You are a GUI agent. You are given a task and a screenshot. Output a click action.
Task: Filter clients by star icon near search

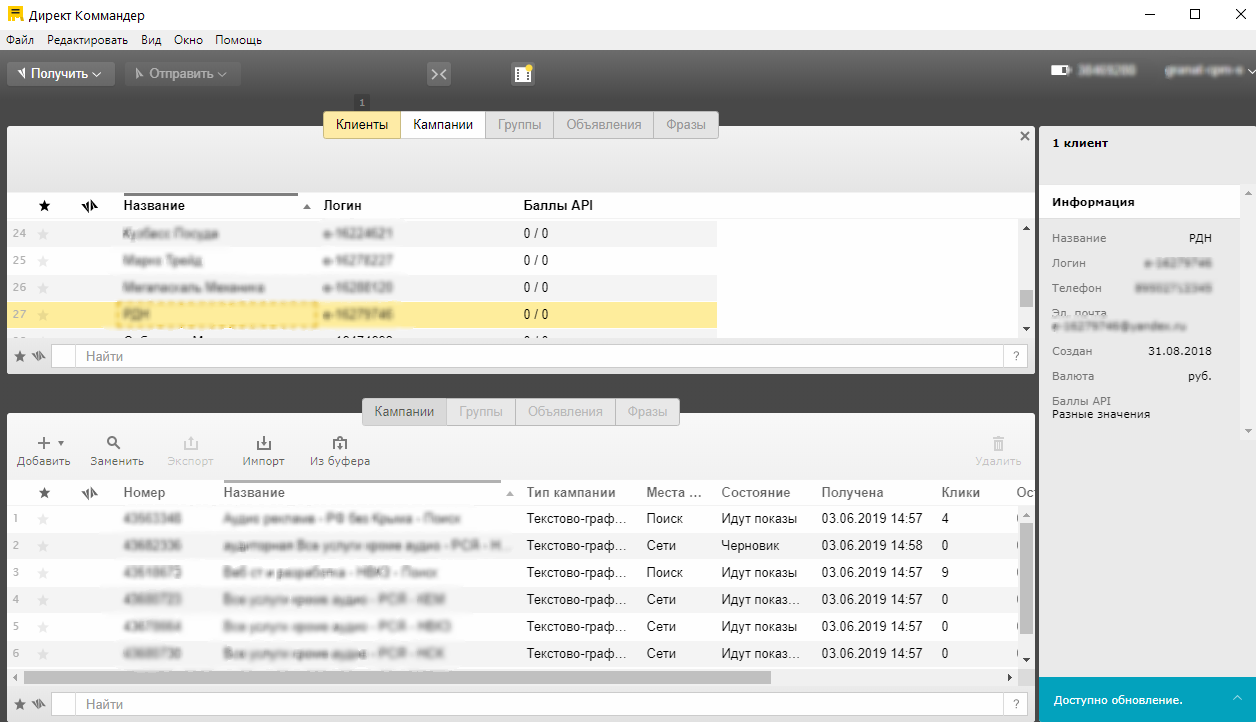click(x=20, y=356)
